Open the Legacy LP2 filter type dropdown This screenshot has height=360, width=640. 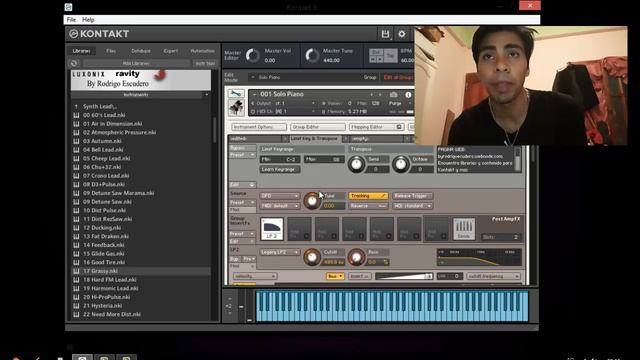(x=280, y=252)
